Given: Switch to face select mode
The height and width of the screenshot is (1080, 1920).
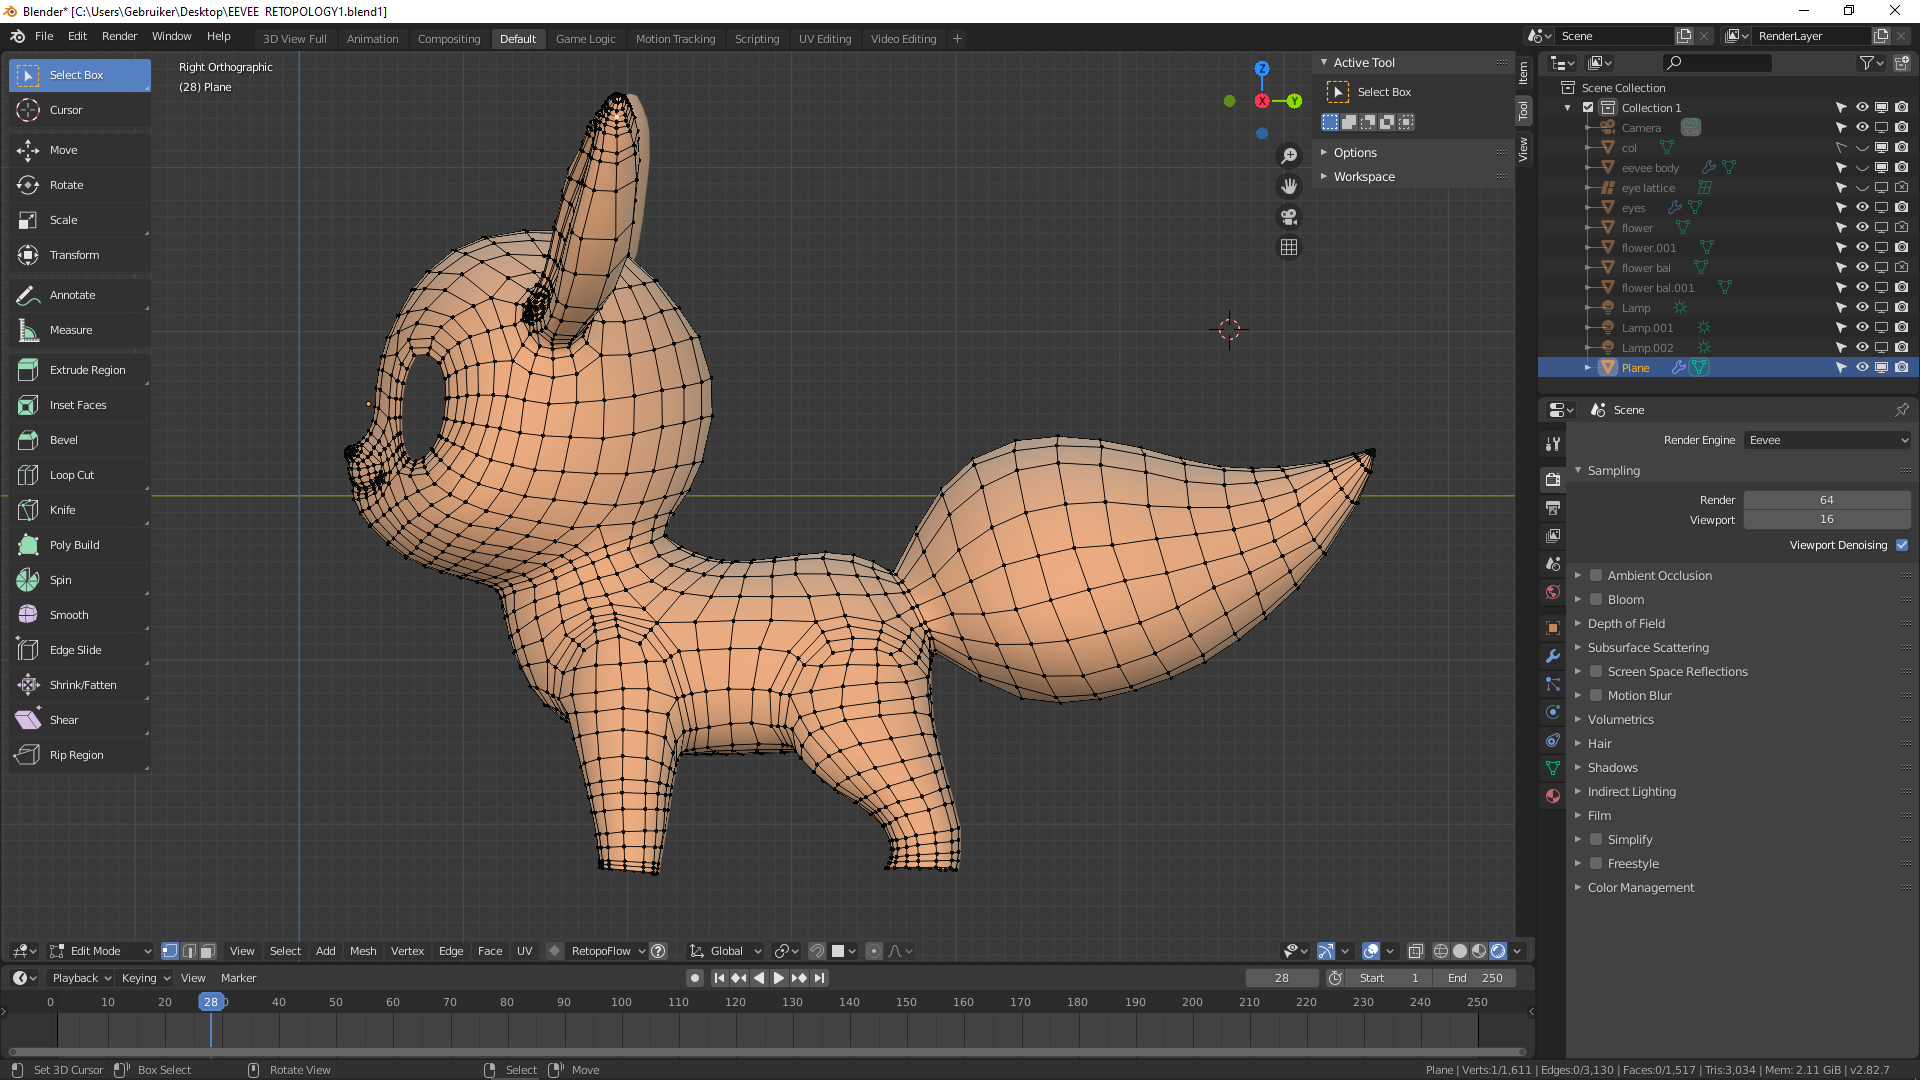Looking at the screenshot, I should [207, 951].
